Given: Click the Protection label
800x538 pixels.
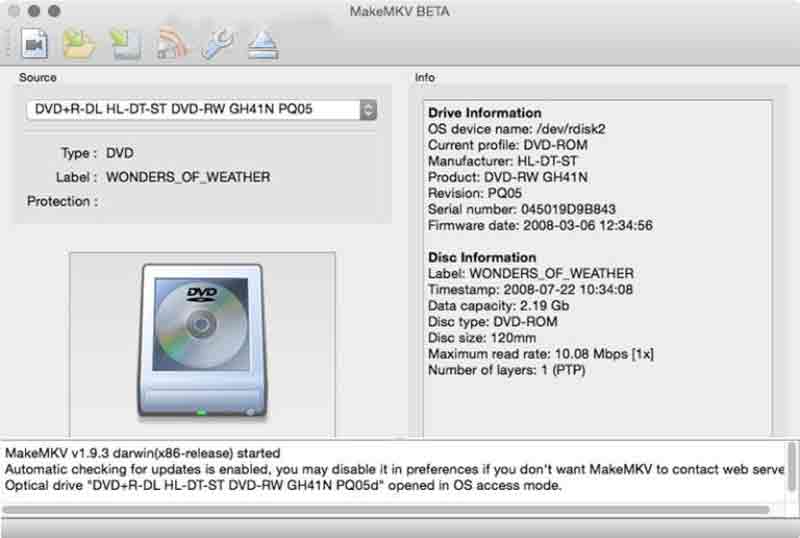Looking at the screenshot, I should point(63,202).
